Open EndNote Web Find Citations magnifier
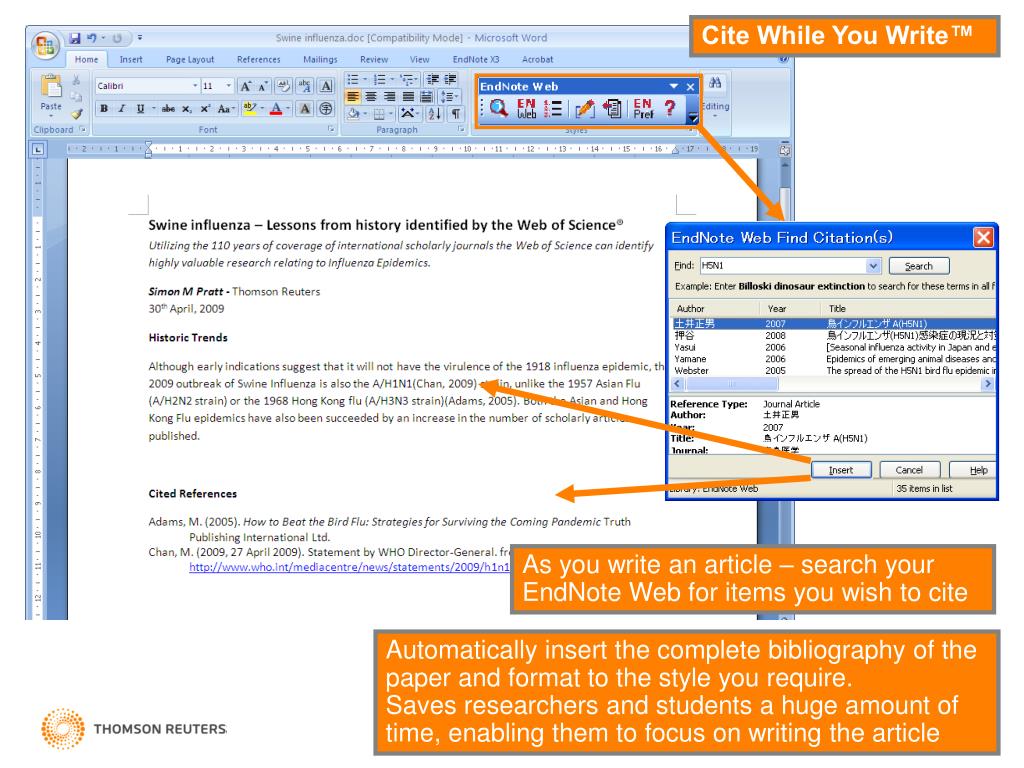 pyautogui.click(x=498, y=108)
